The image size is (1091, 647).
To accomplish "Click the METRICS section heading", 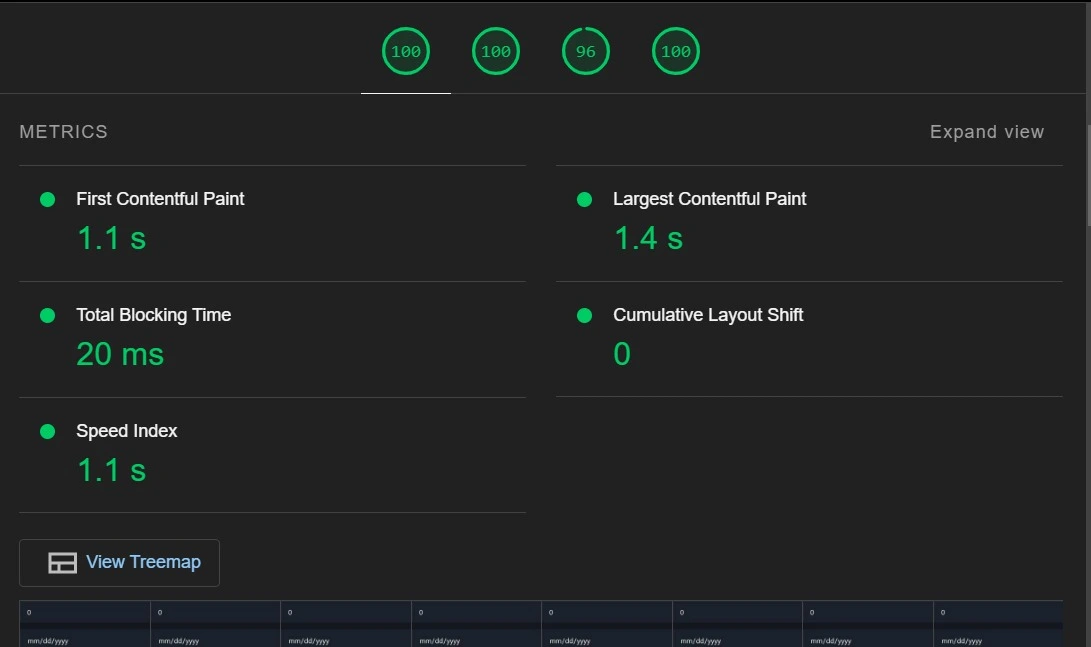I will [x=63, y=132].
